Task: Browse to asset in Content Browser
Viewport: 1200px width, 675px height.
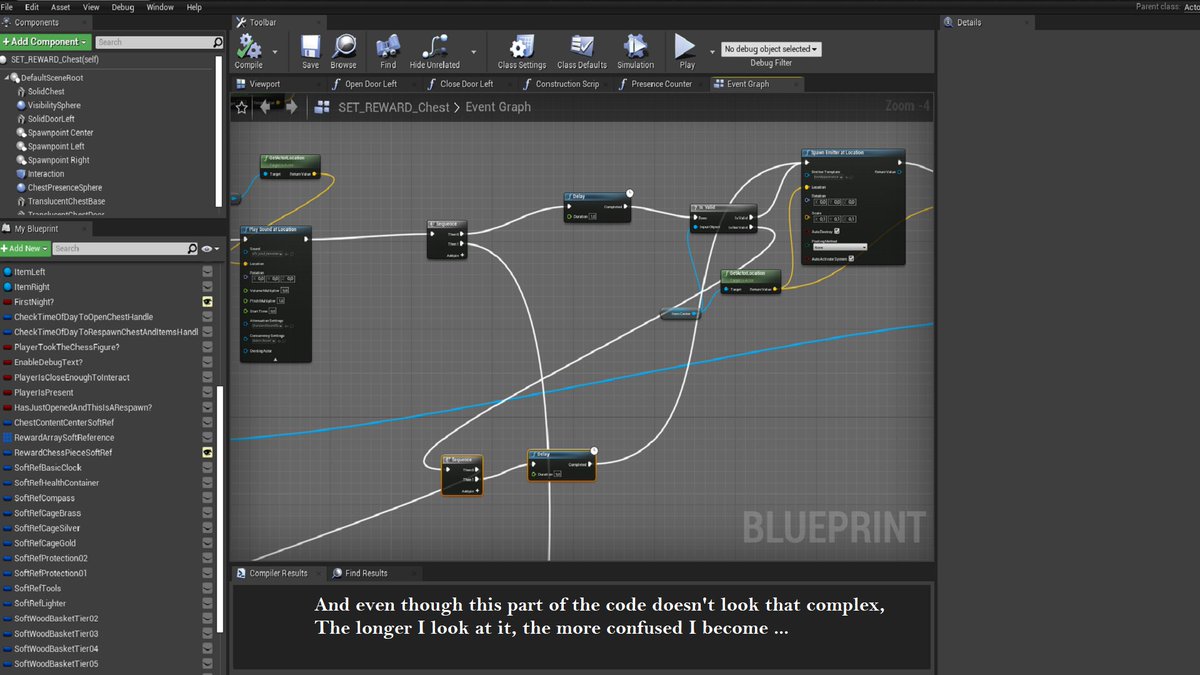Action: tap(344, 51)
